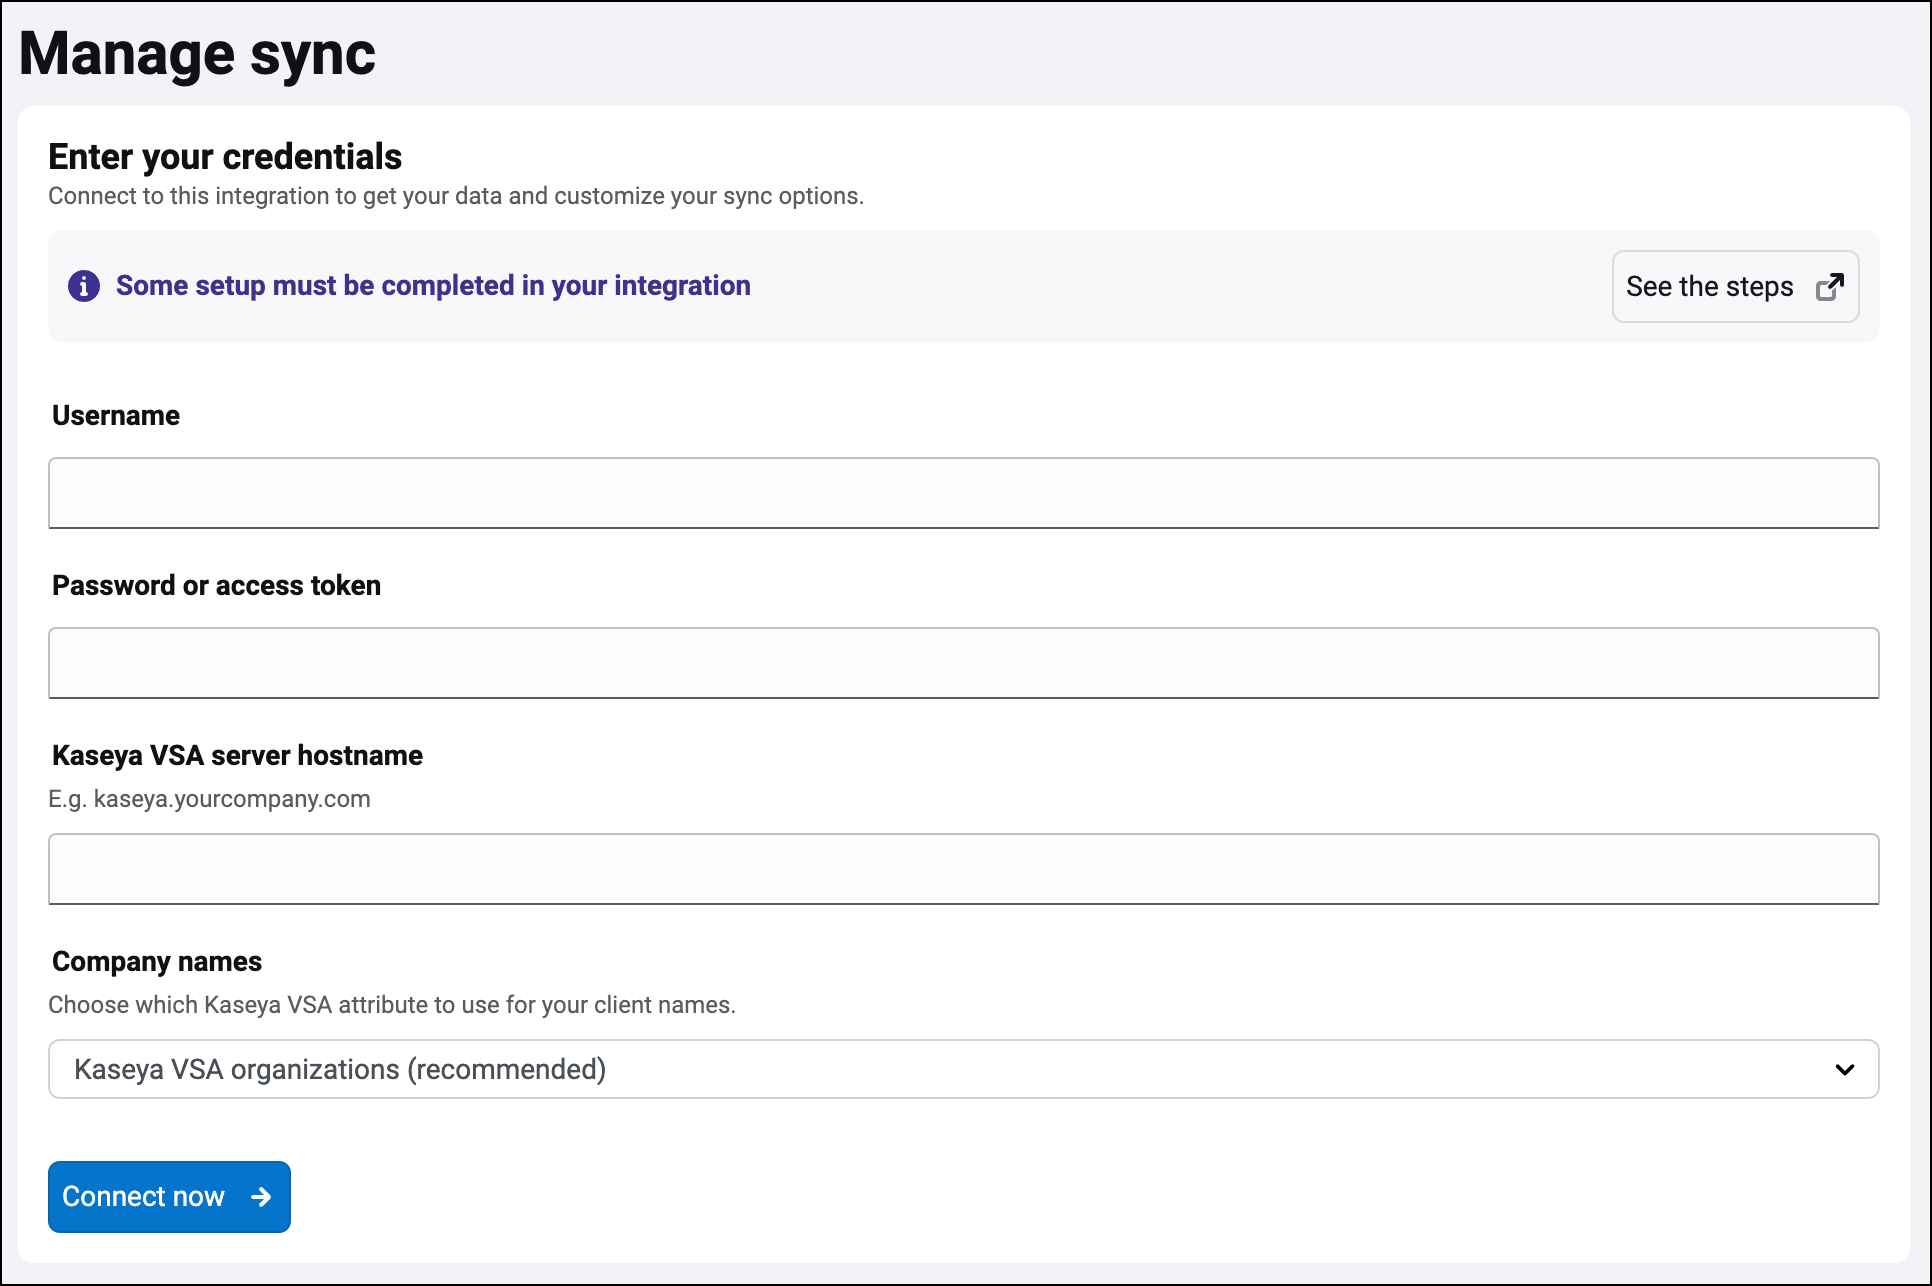The width and height of the screenshot is (1932, 1286).
Task: Click the 'Manage sync' page title
Action: pyautogui.click(x=197, y=54)
